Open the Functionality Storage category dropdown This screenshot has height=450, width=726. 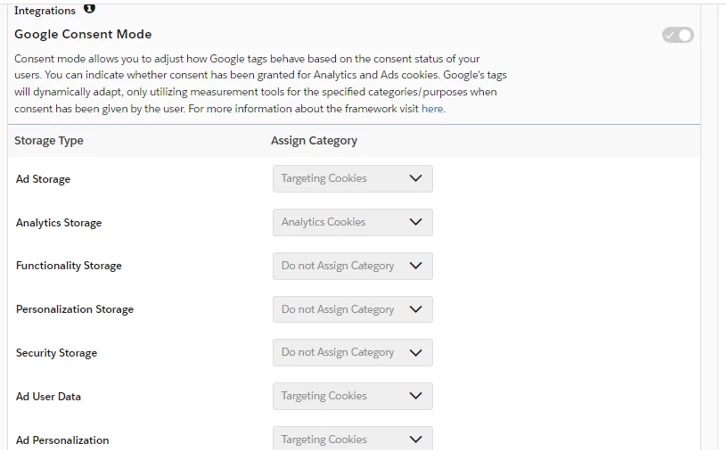[x=352, y=266]
